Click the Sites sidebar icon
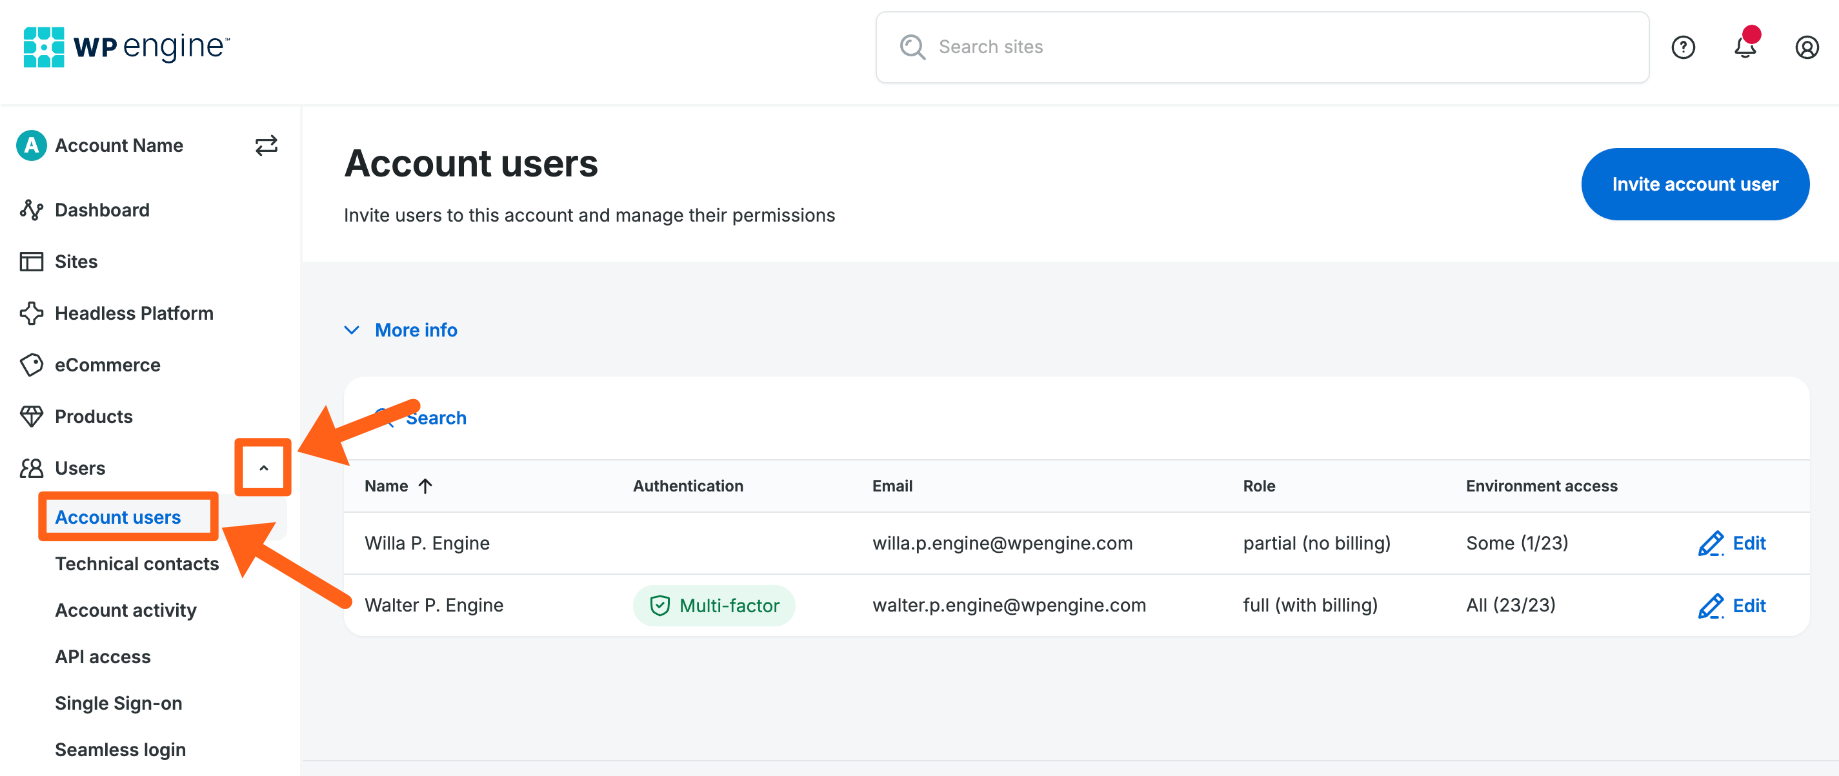This screenshot has width=1839, height=776. coord(32,262)
